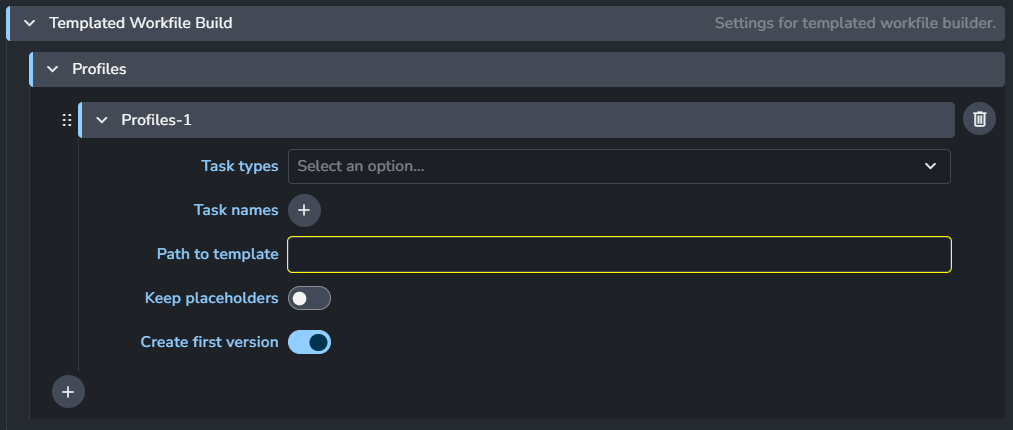Screen dimensions: 1013x430
Task: Click the Templated Workfile Build title
Action: click(141, 23)
